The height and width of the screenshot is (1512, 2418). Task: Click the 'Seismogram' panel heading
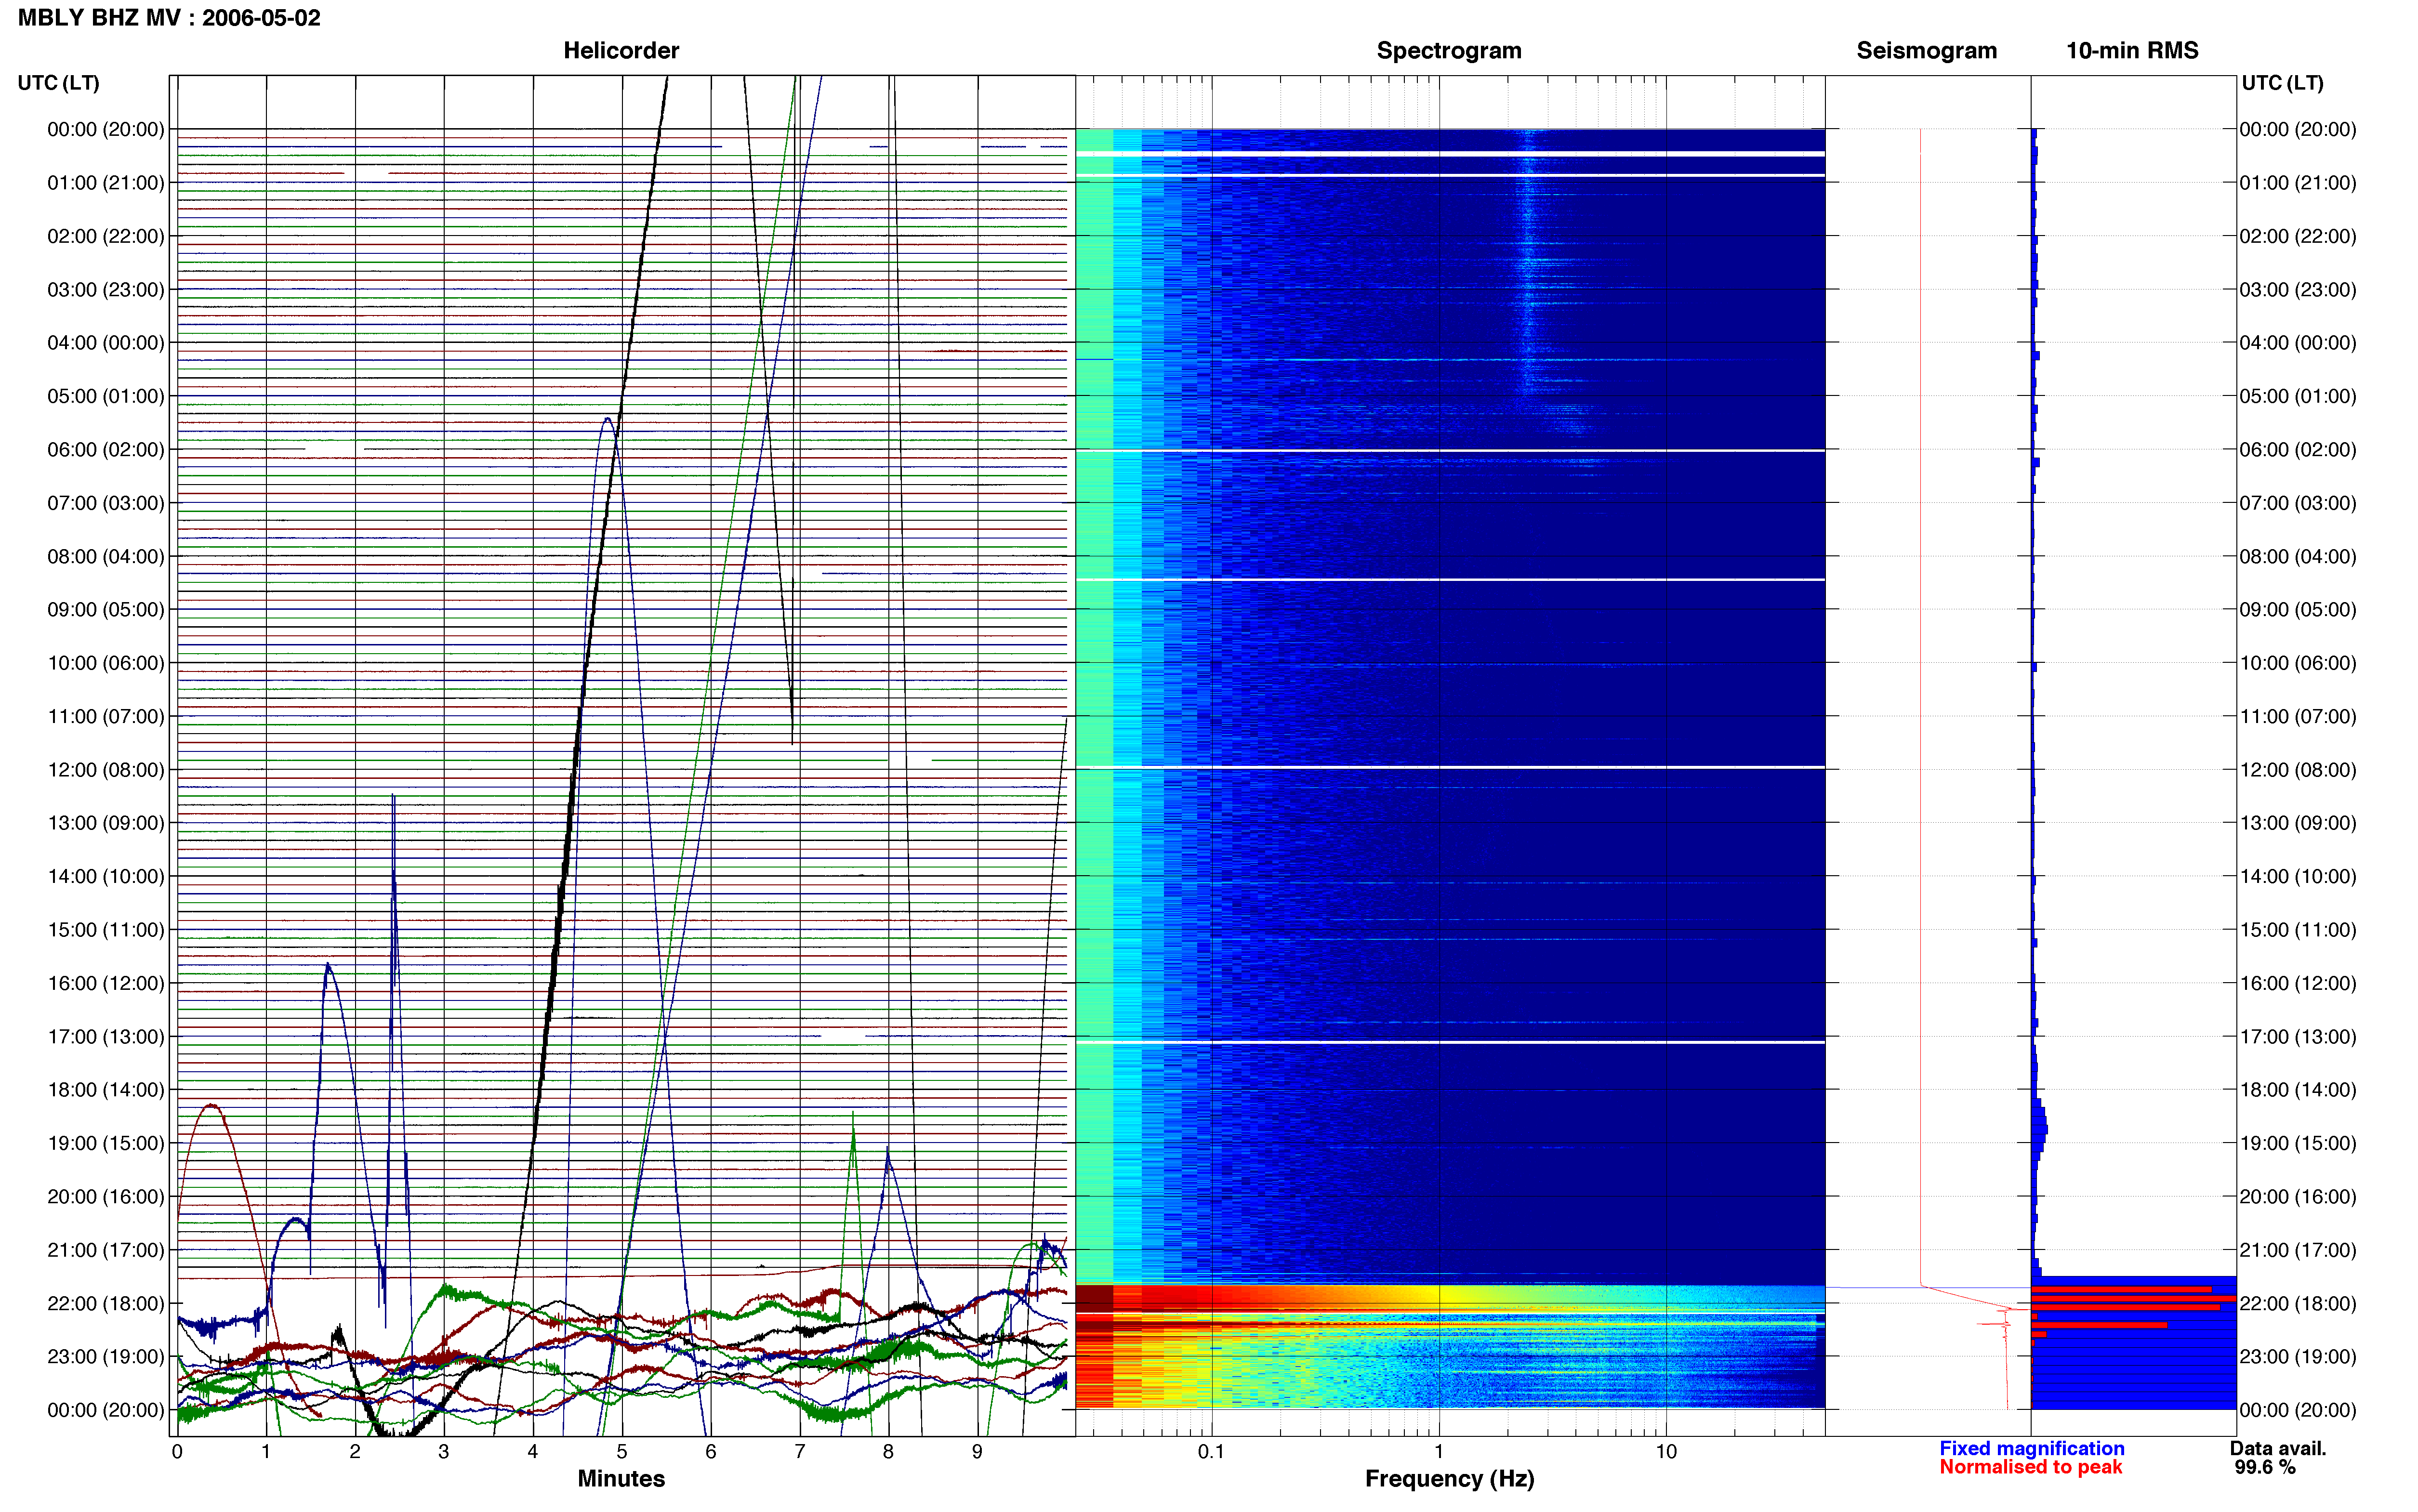click(1926, 50)
